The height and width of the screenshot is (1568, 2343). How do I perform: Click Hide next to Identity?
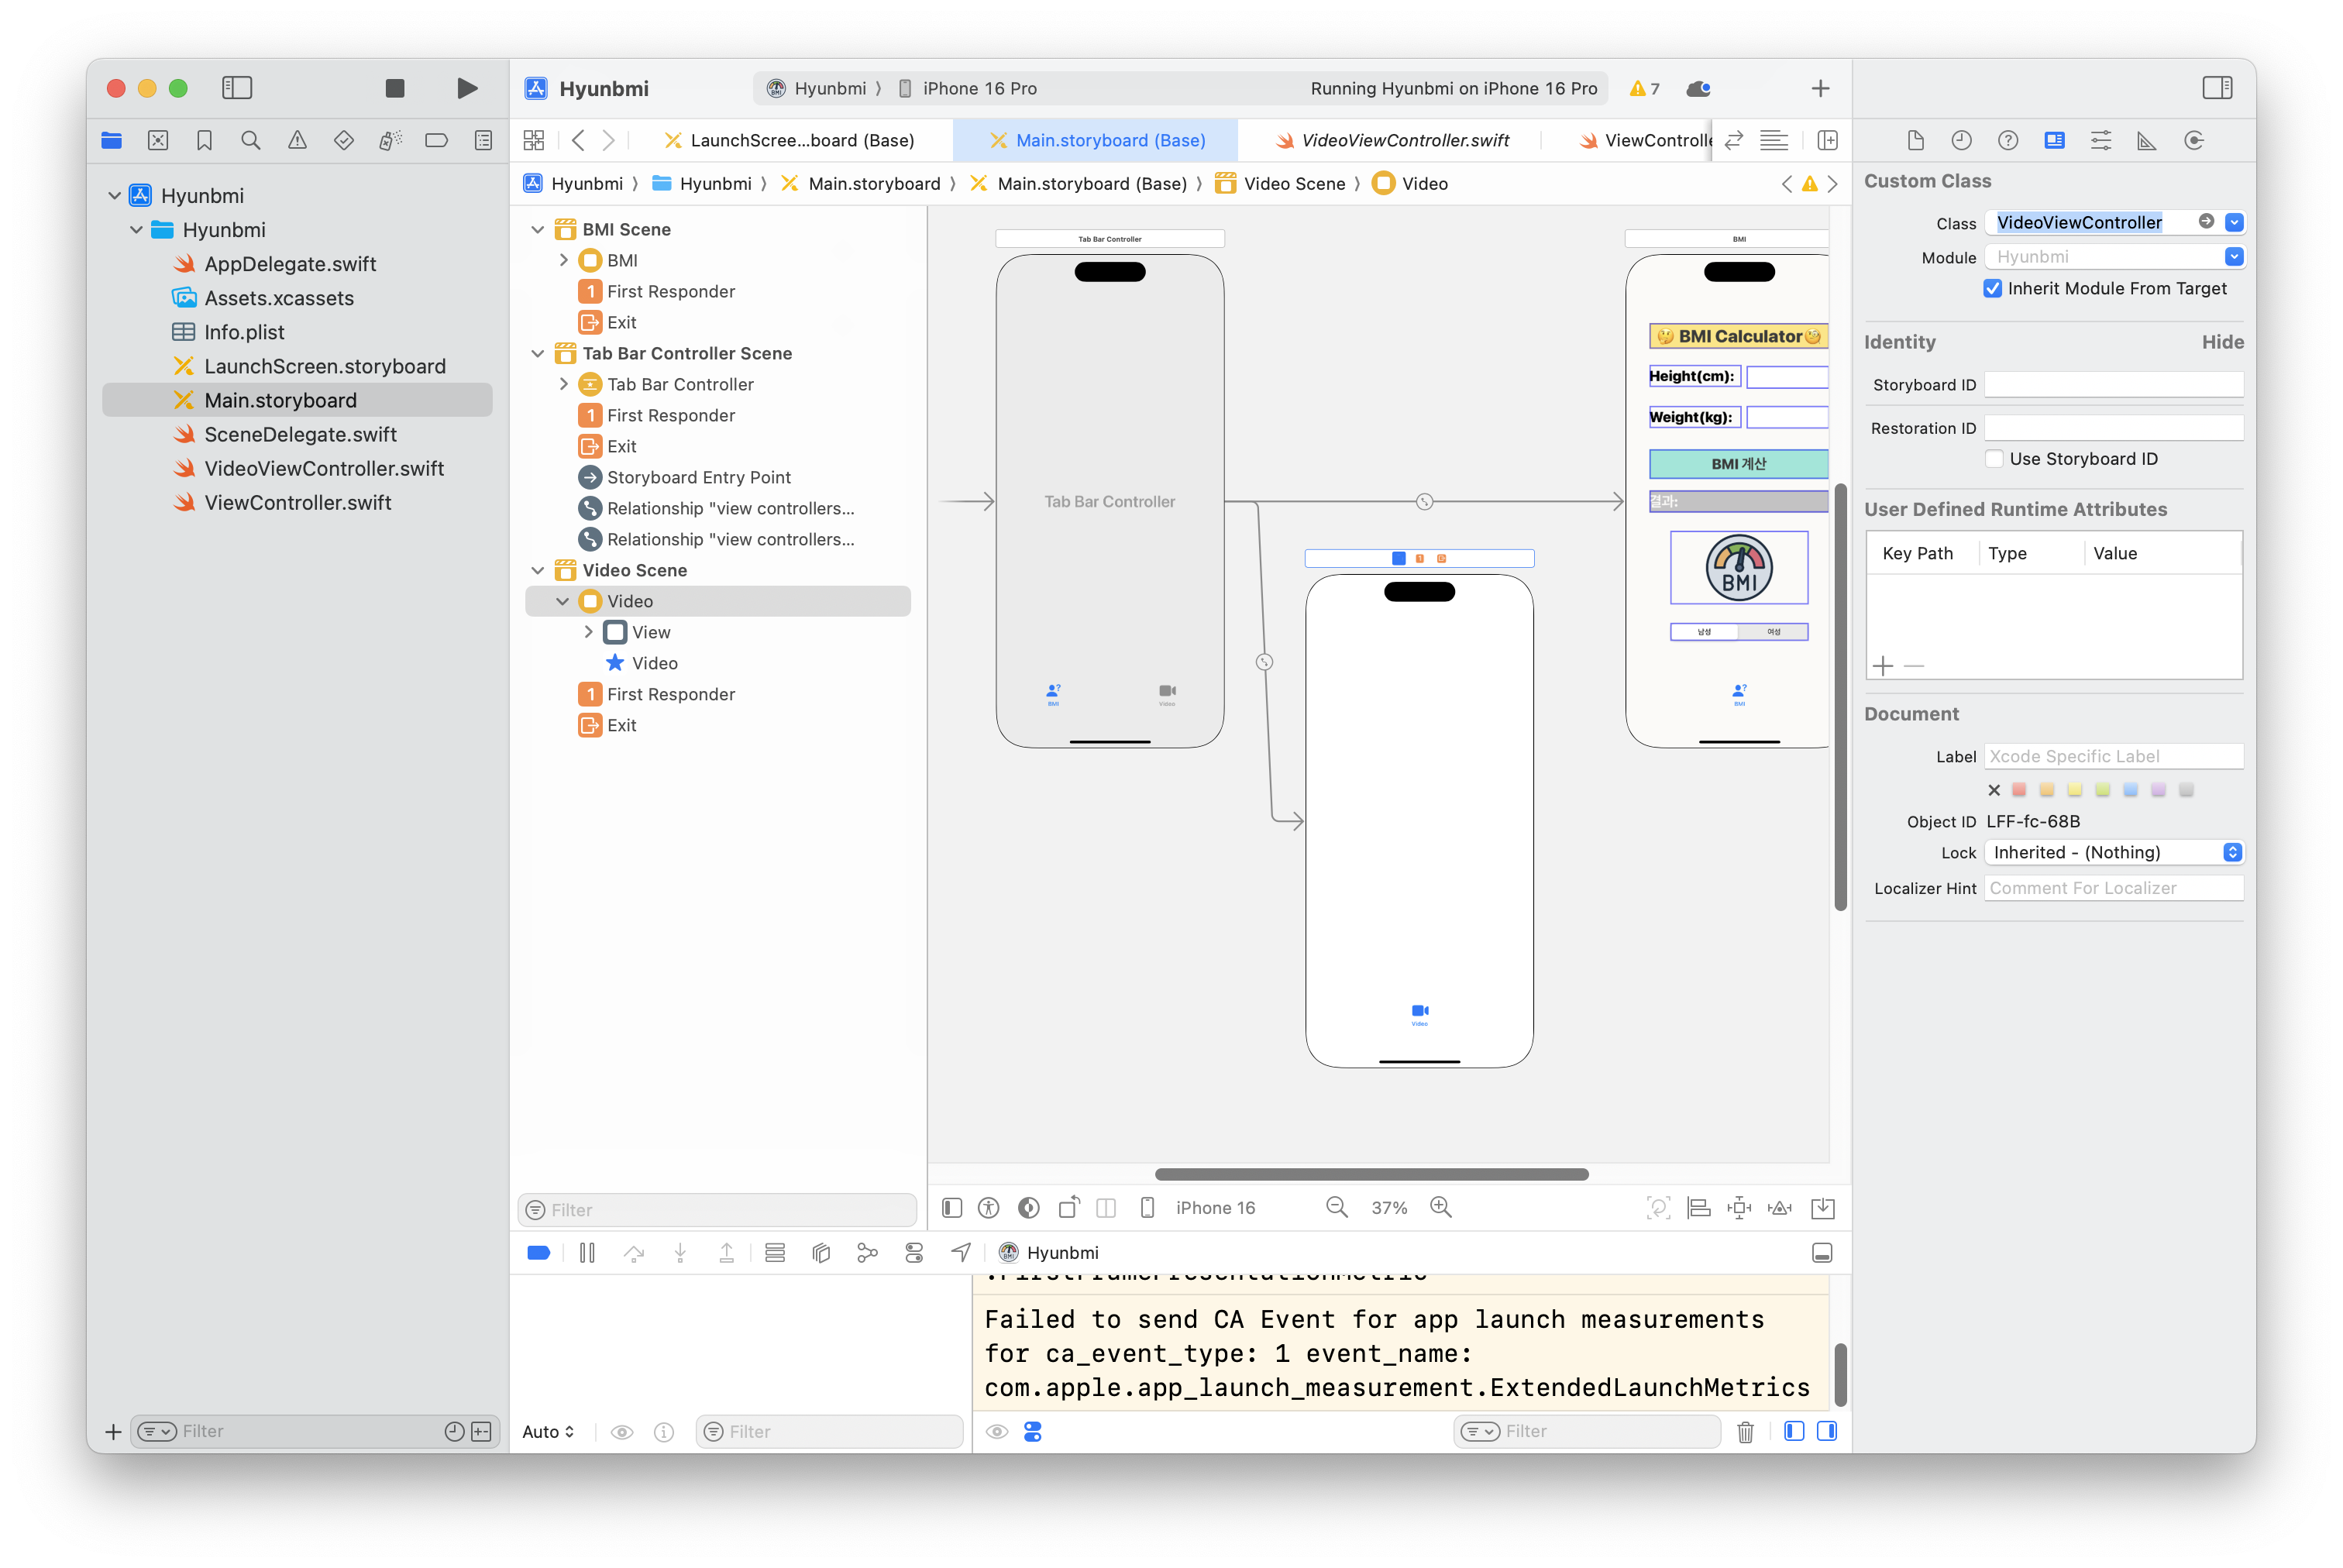pyautogui.click(x=2222, y=342)
